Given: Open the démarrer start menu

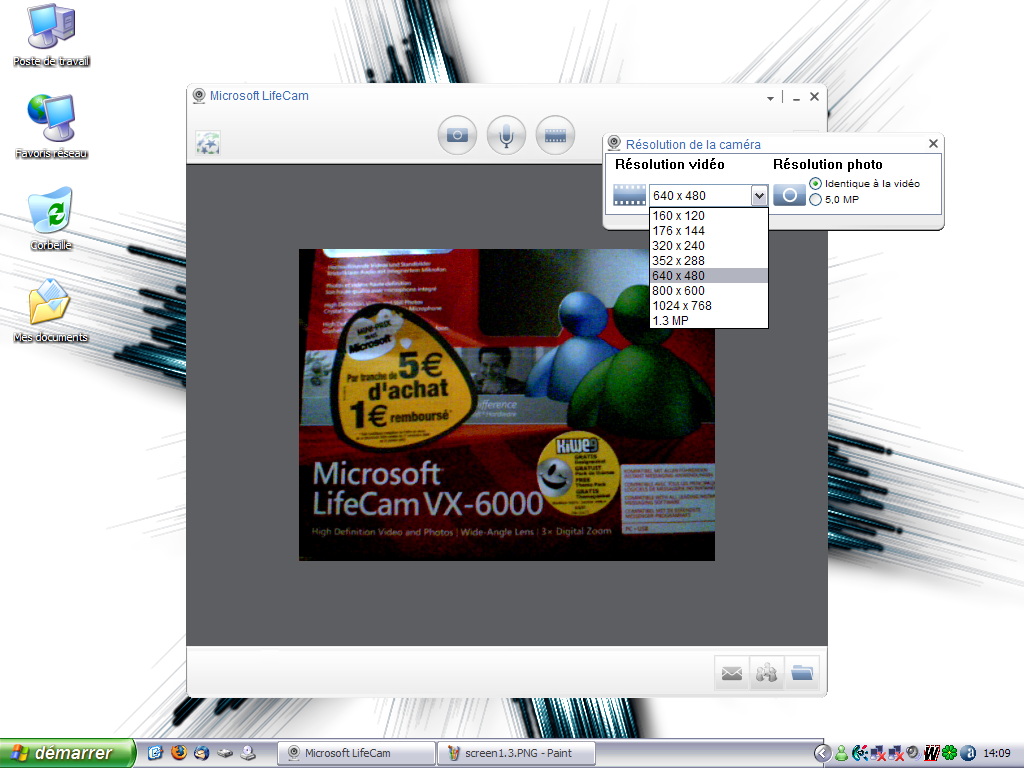Looking at the screenshot, I should [x=67, y=753].
